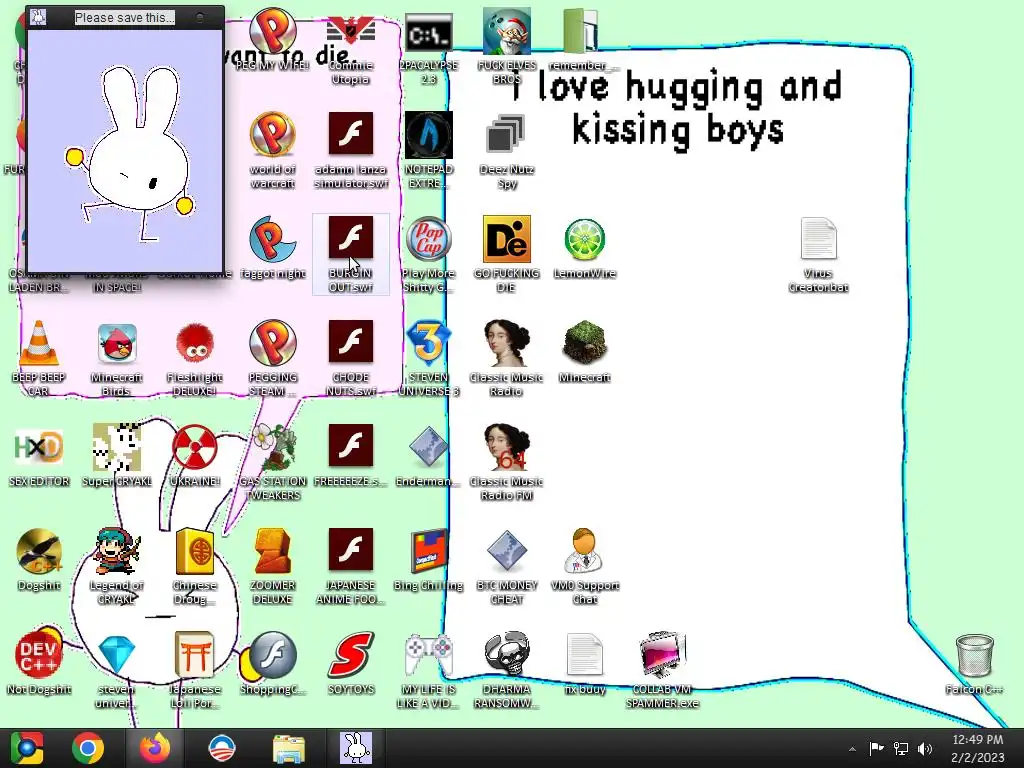Launch the ZOOMER DELUXE icon

click(x=272, y=566)
